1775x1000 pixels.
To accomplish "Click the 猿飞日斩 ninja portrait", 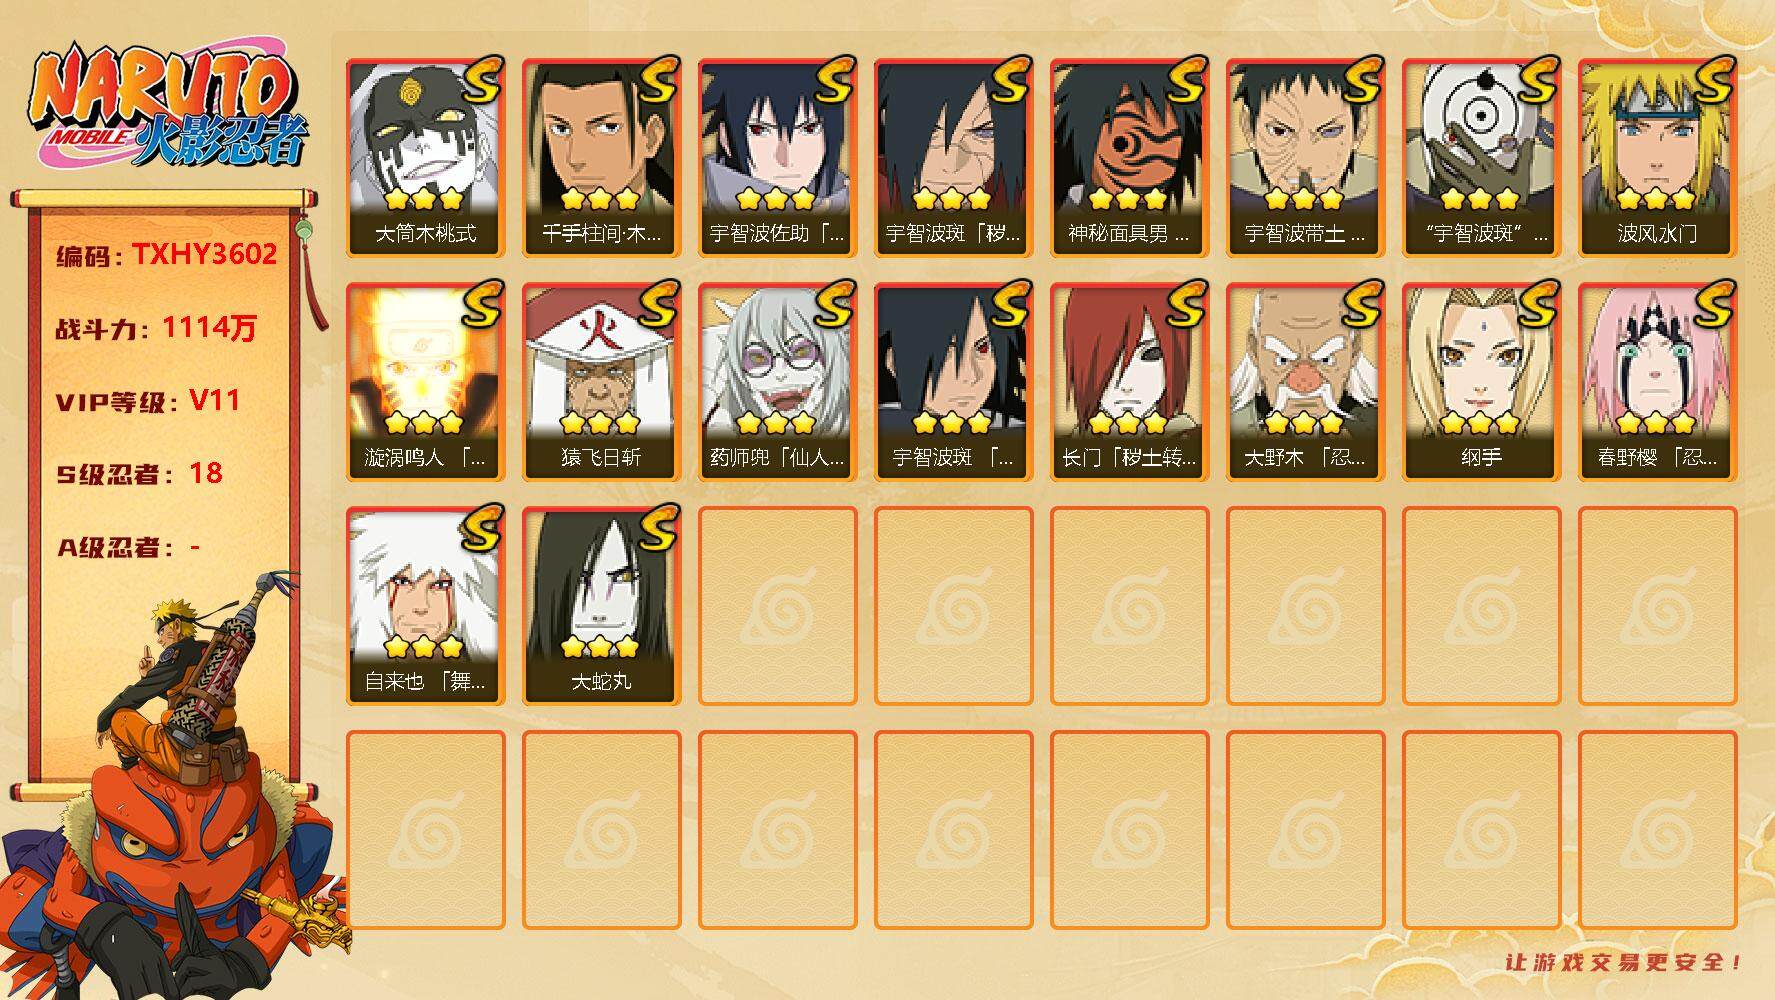I will (x=601, y=382).
